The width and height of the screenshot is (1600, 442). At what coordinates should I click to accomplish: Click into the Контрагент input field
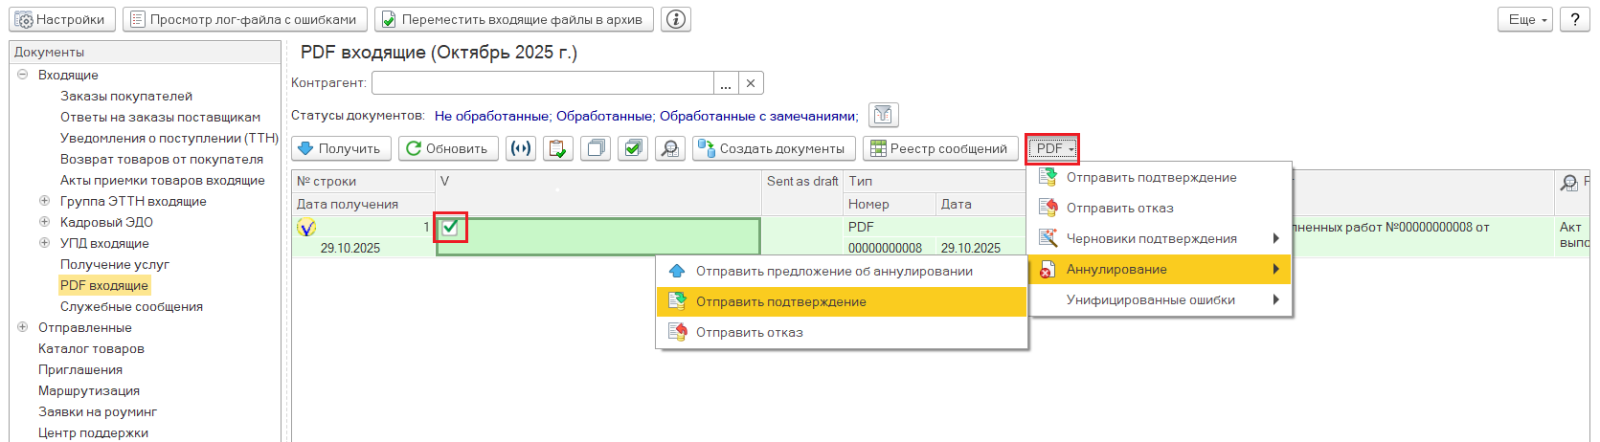tap(542, 83)
